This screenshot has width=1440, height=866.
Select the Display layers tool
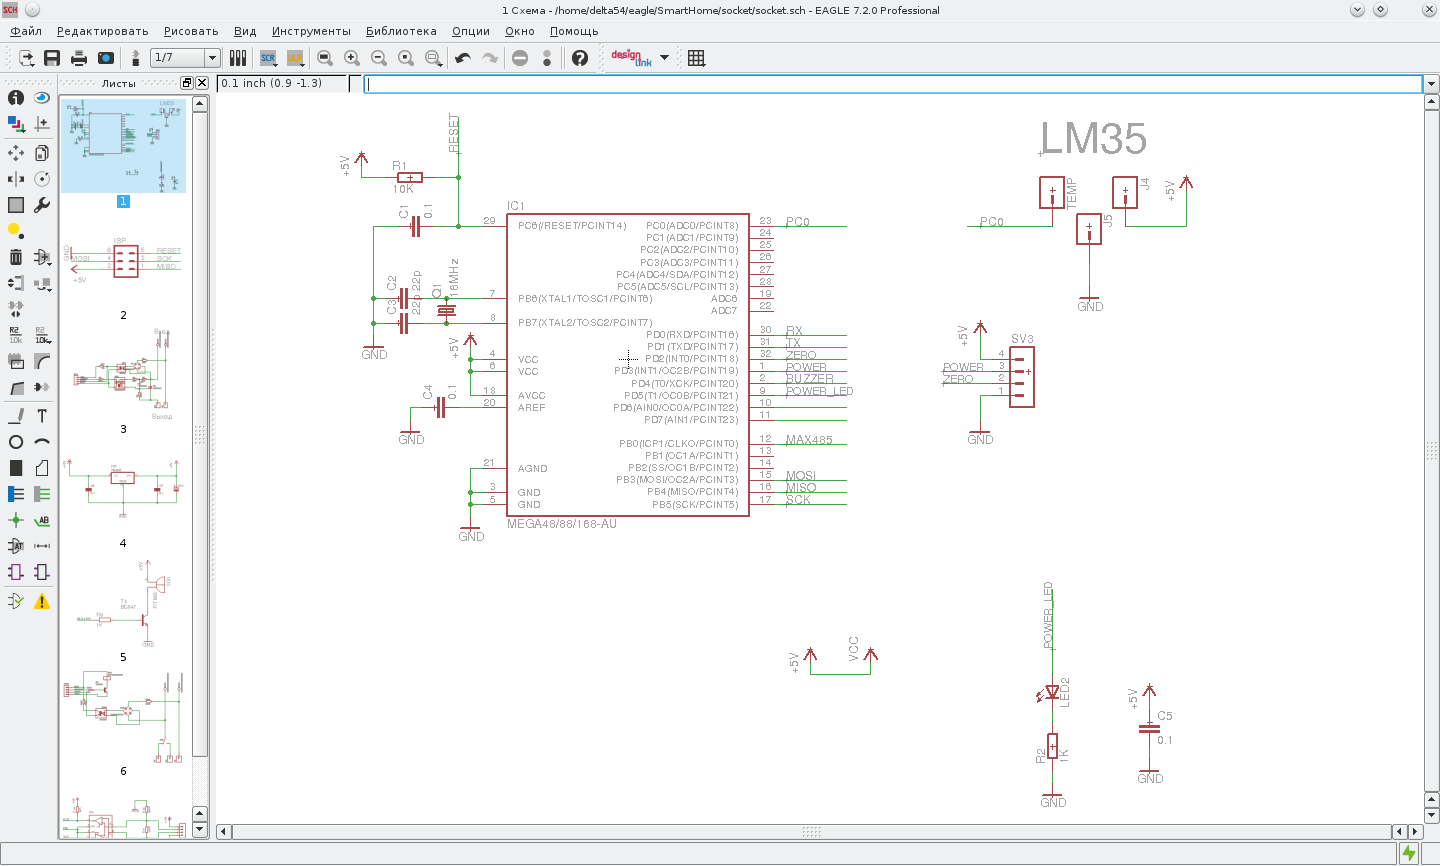point(16,124)
